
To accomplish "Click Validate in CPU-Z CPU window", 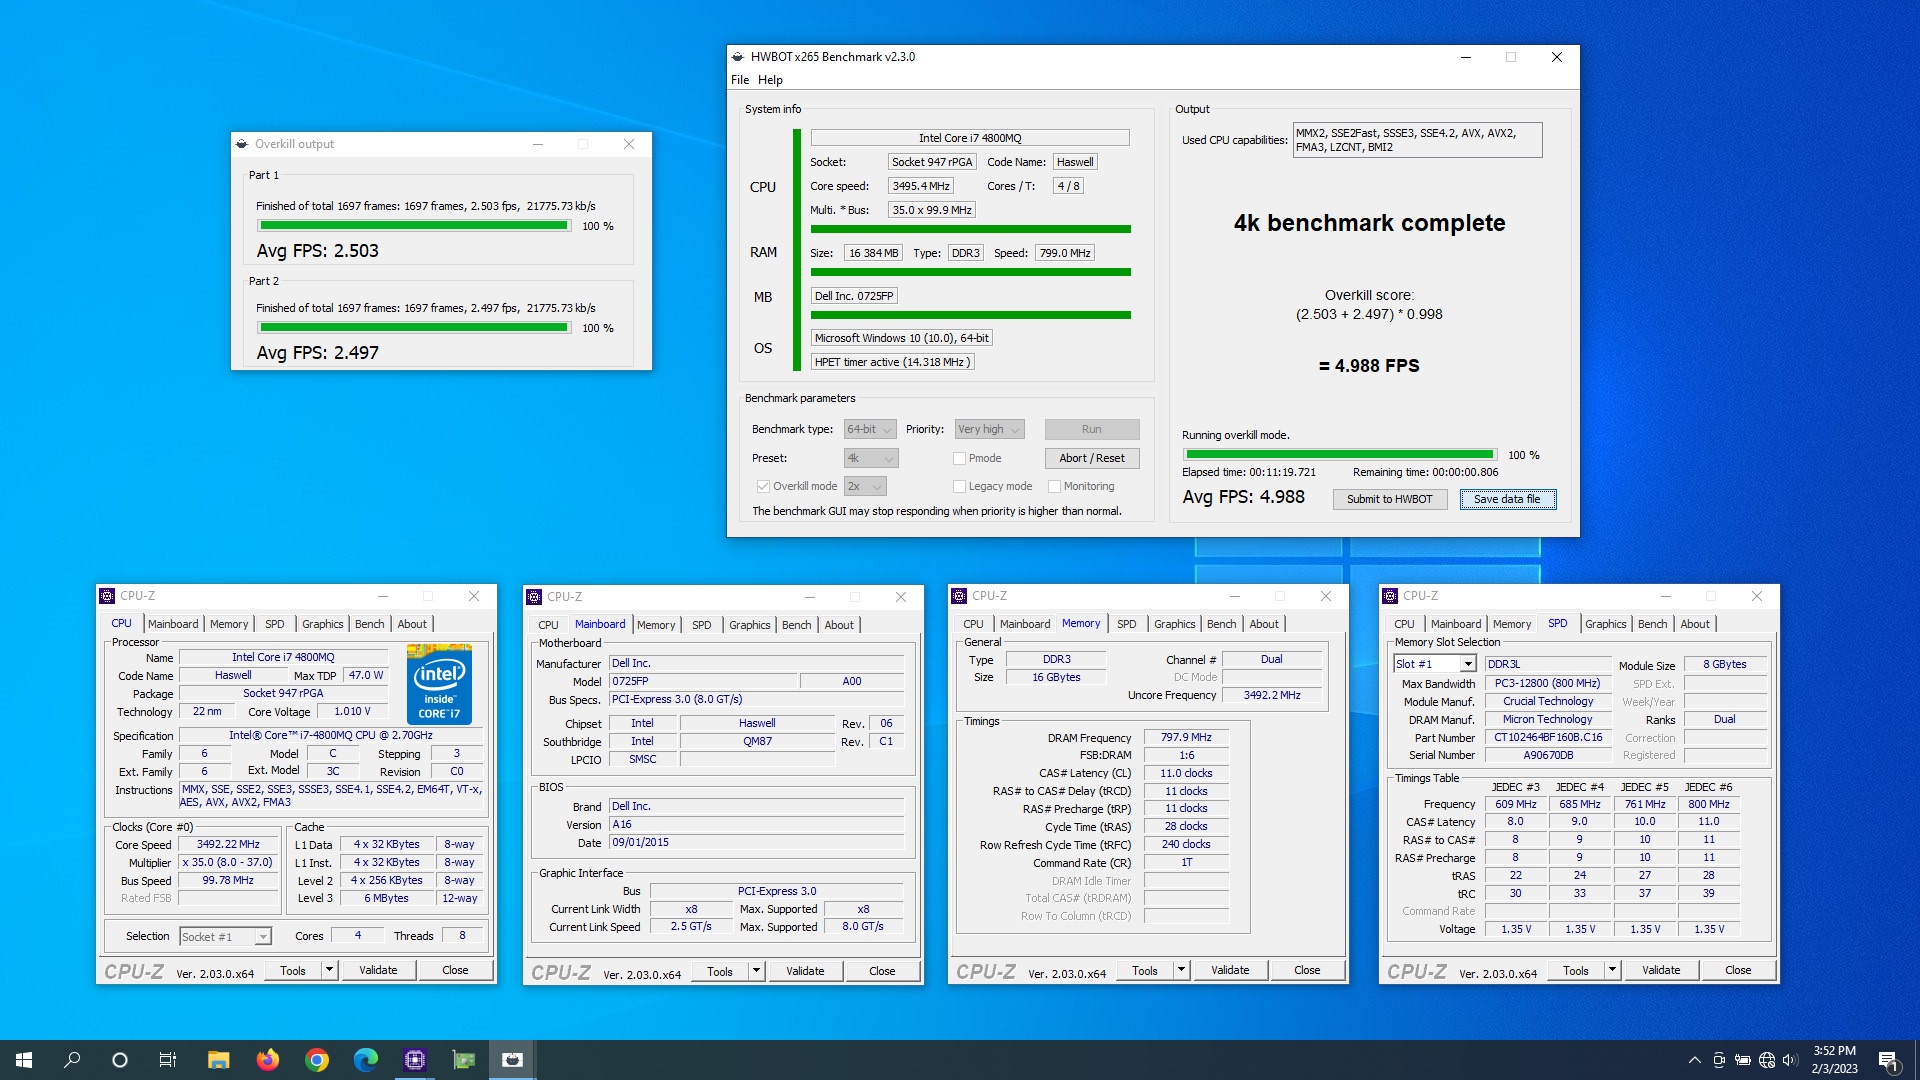I will pos(378,970).
